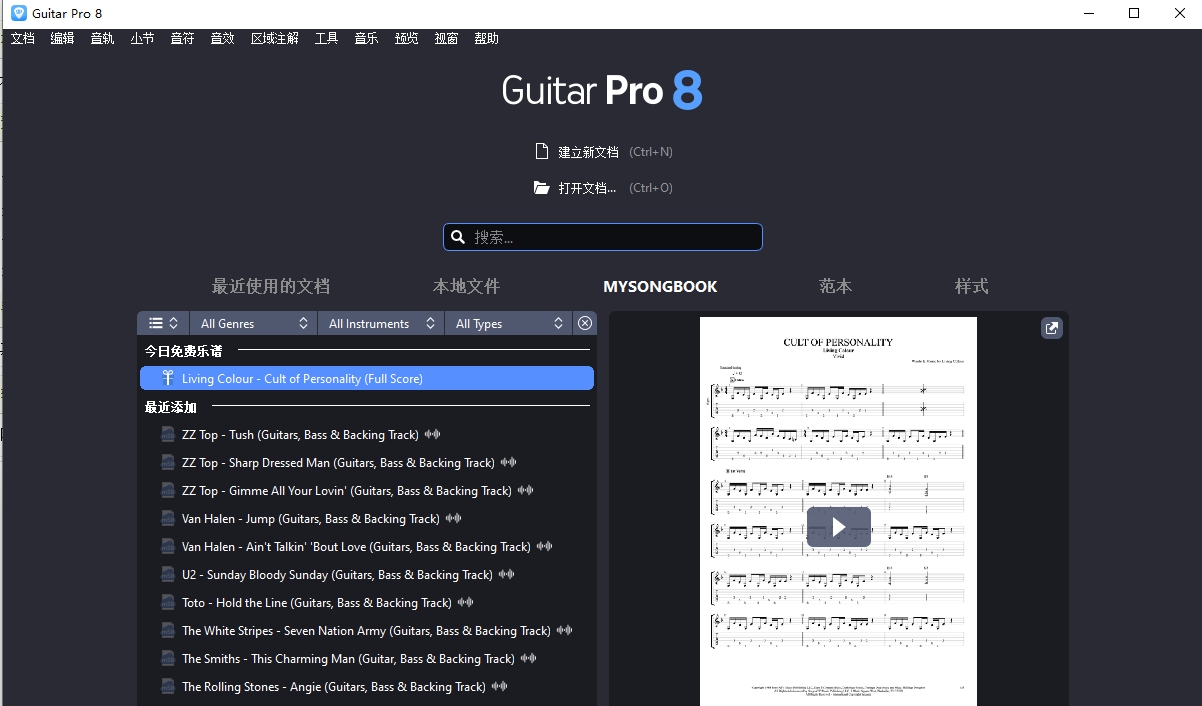
Task: Click the clef icon on today's free tab
Action: tap(166, 378)
